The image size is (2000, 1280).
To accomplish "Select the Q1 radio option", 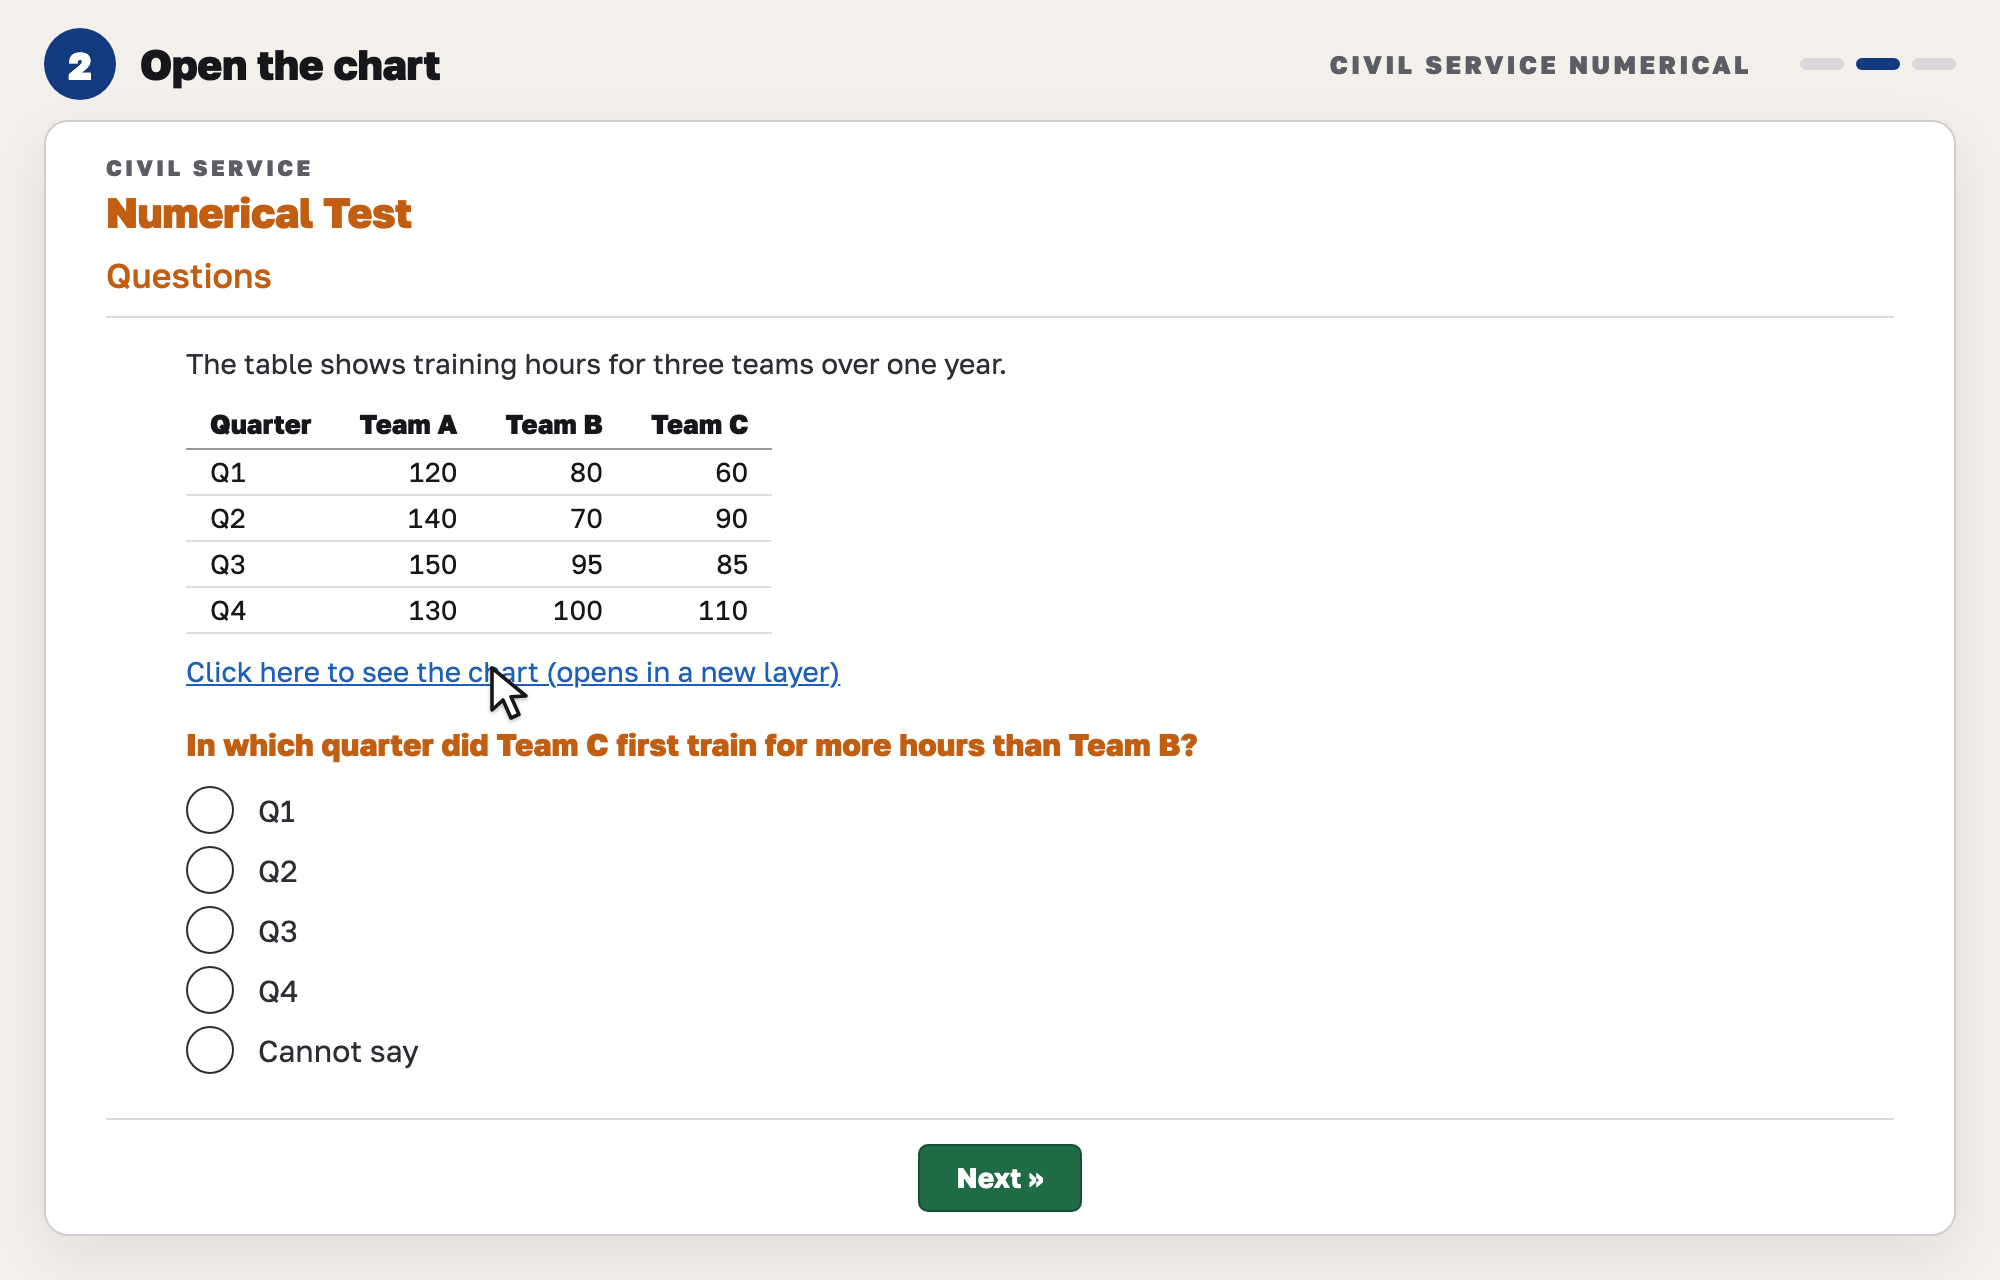I will point(210,810).
